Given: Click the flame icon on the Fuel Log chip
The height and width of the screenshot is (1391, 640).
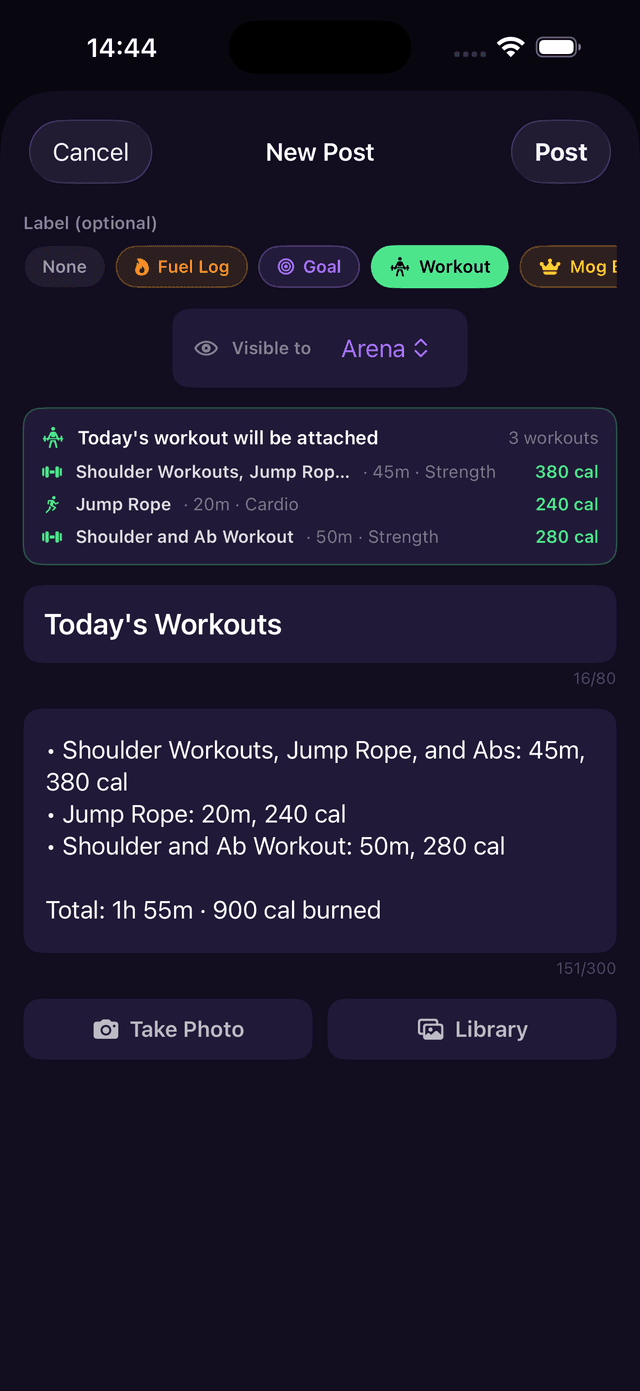Looking at the screenshot, I should point(140,267).
